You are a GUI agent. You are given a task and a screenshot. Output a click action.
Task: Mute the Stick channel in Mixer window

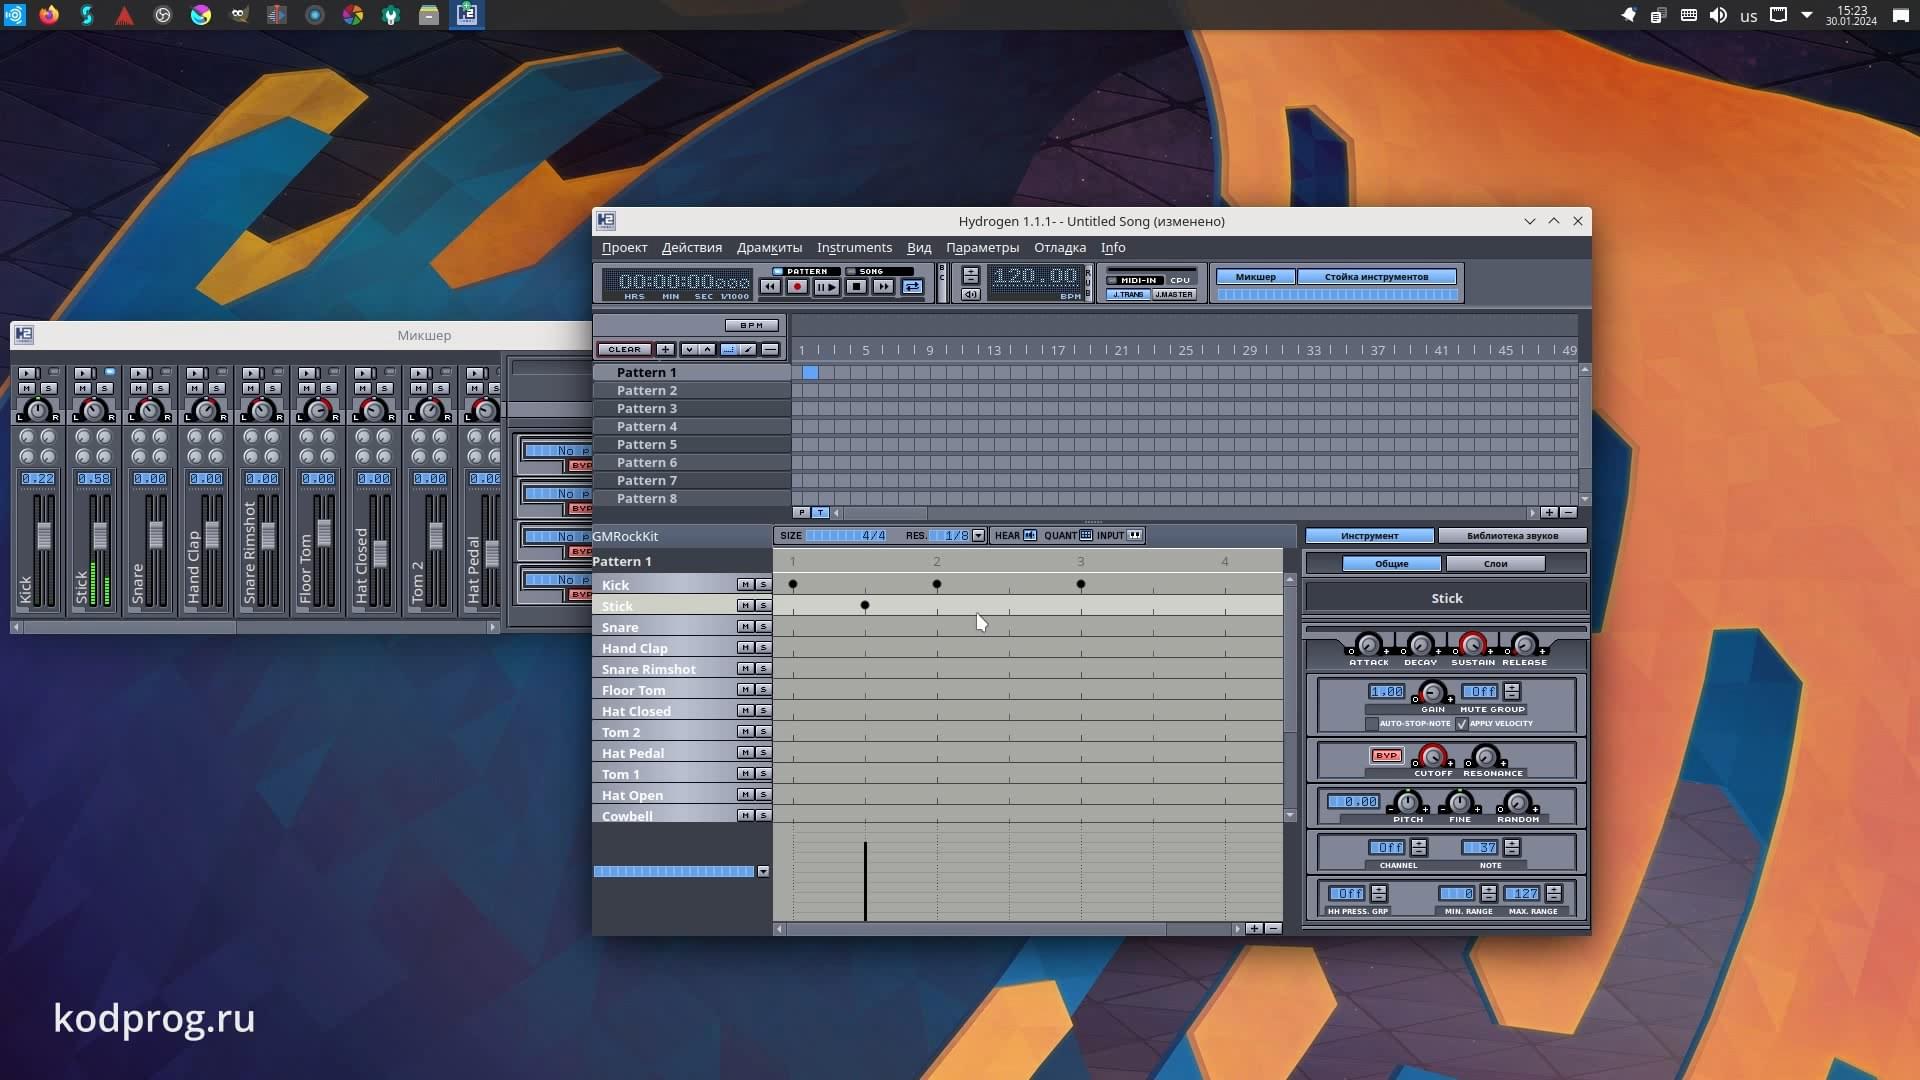point(83,389)
